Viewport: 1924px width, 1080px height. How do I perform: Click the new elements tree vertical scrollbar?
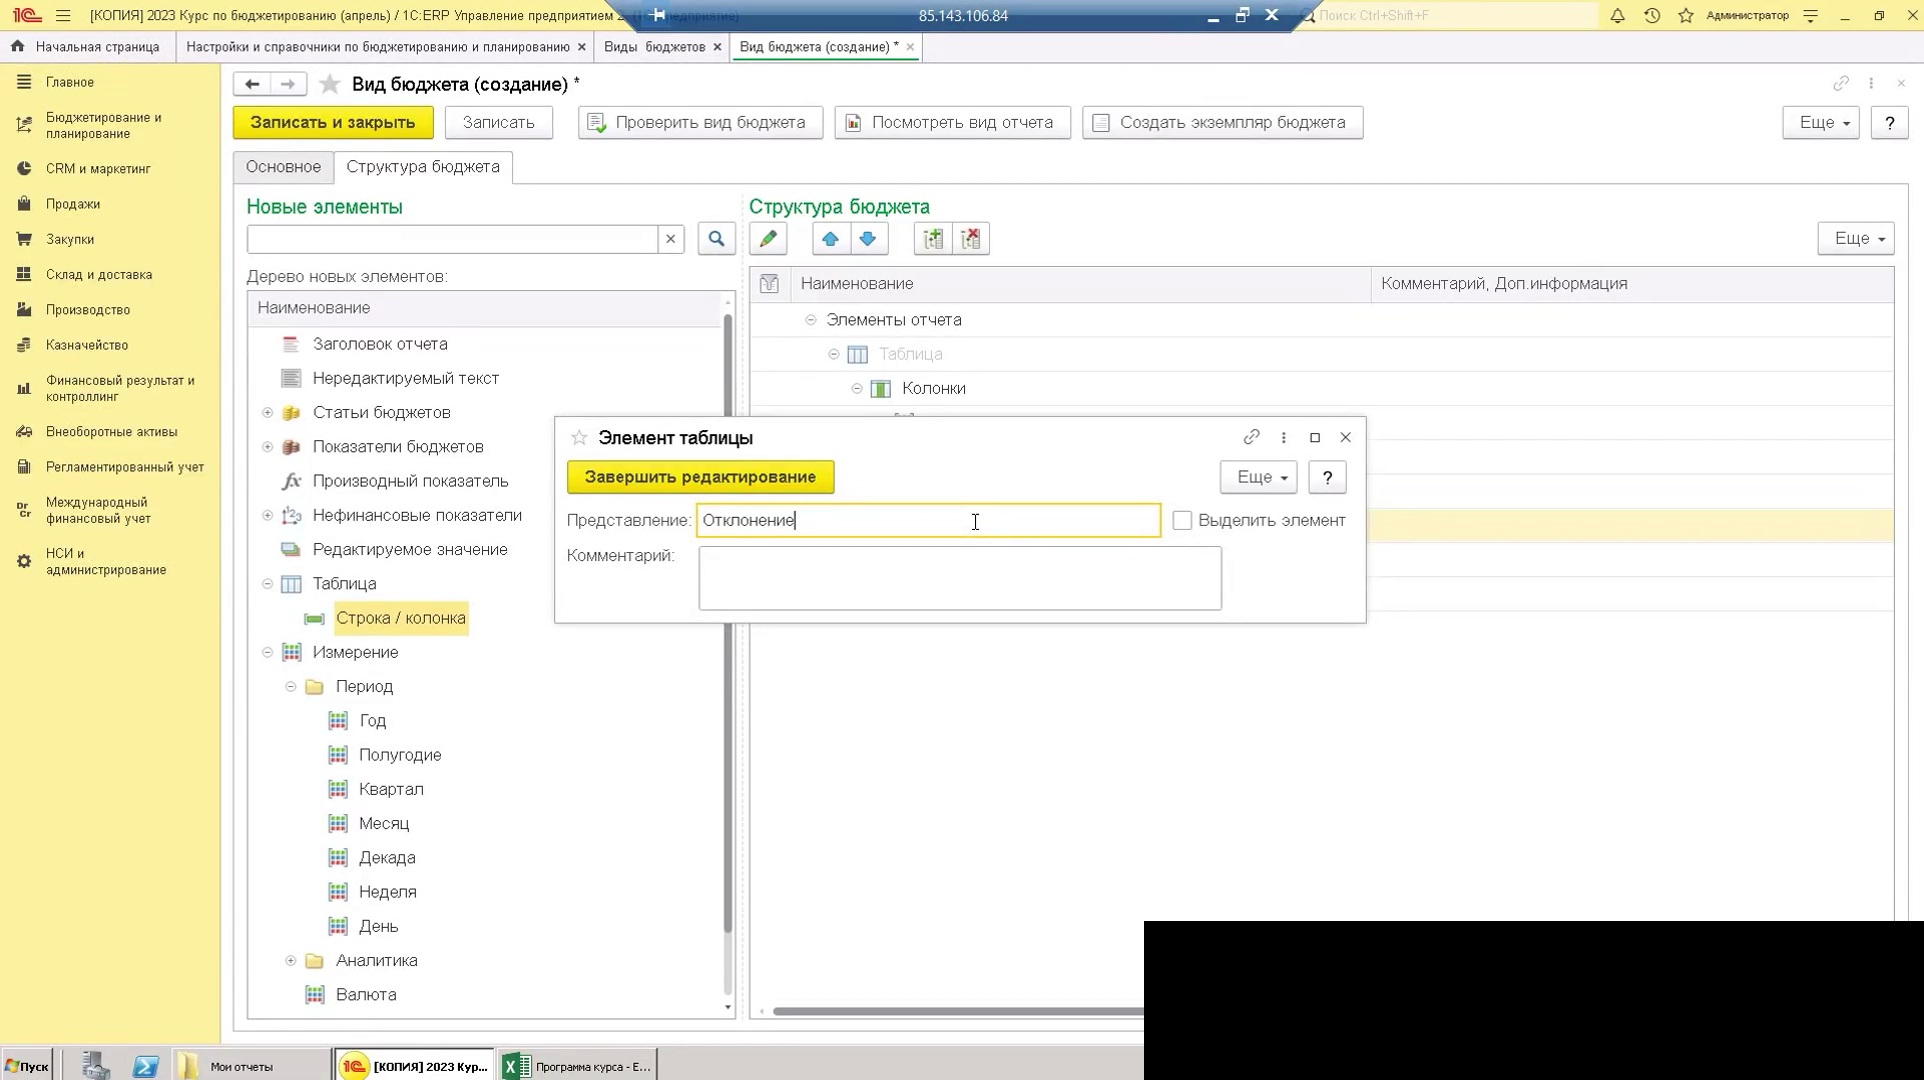pos(728,625)
